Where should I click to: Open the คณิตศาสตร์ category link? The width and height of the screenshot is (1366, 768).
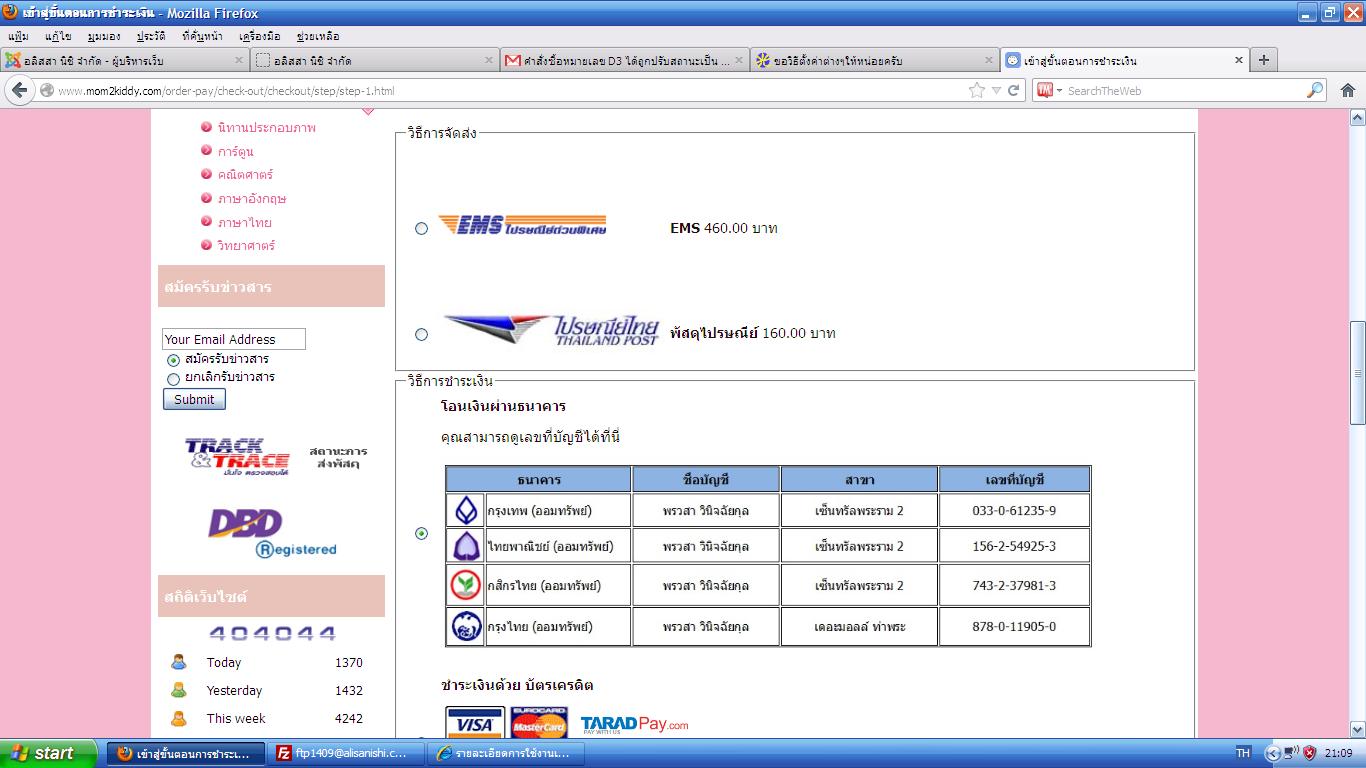click(245, 174)
